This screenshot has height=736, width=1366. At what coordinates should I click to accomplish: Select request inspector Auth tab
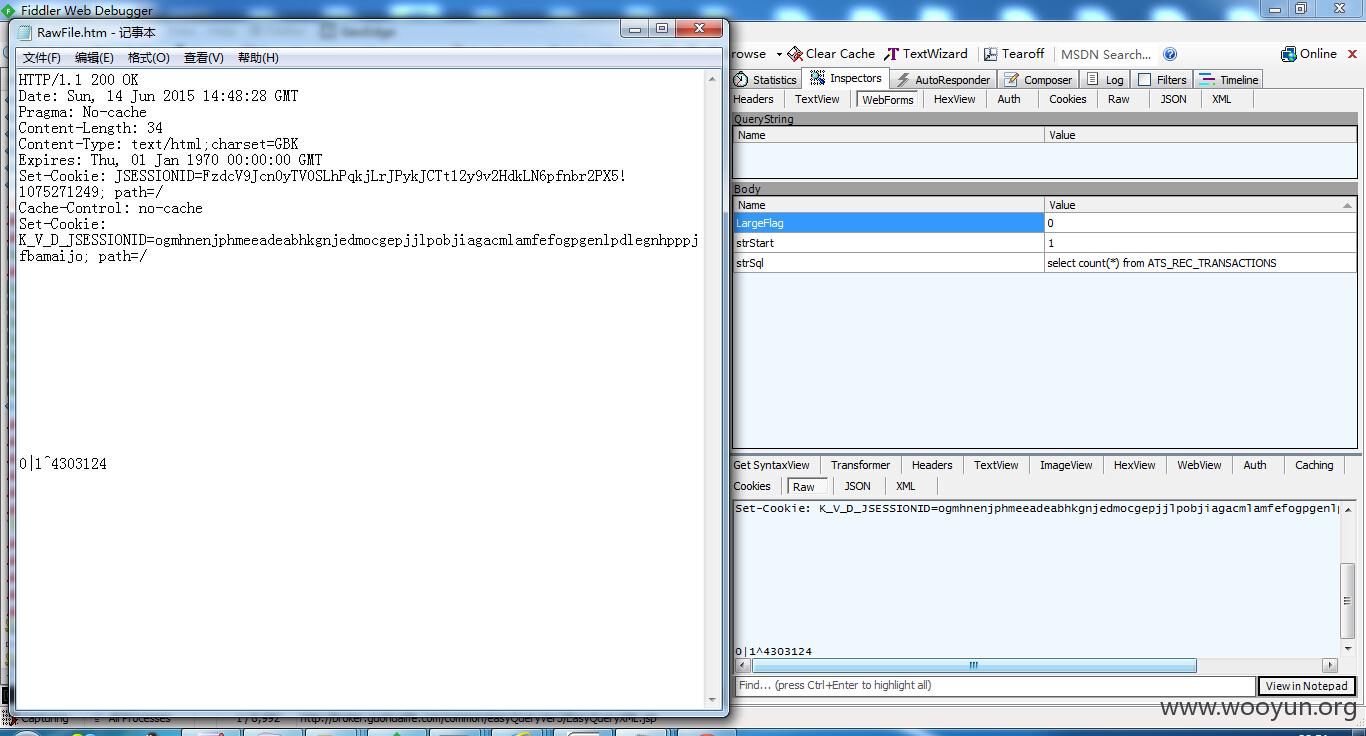coord(1009,99)
